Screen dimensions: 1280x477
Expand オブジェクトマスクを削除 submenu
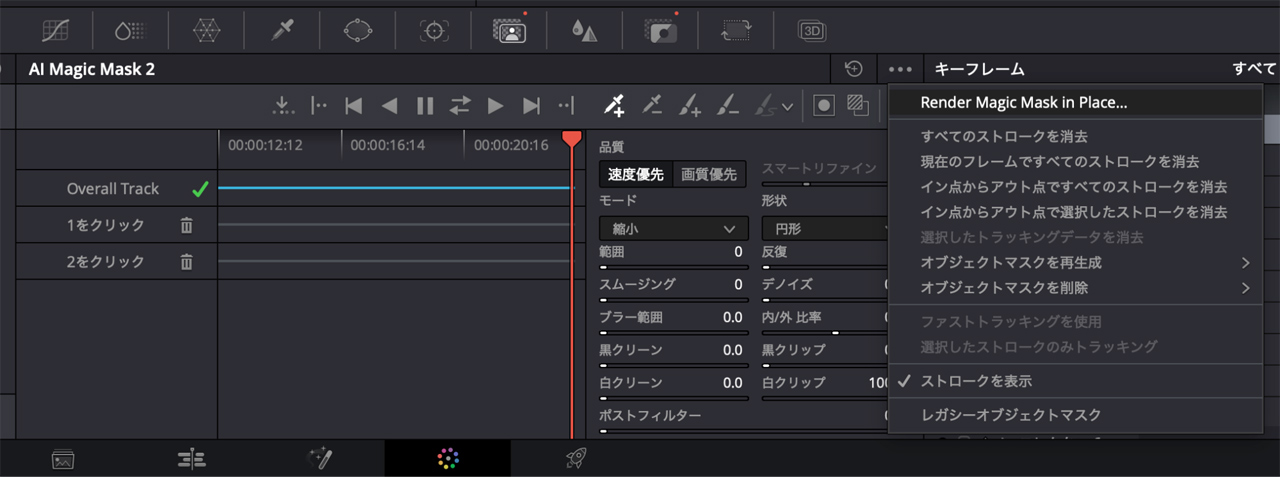[x=1075, y=288]
